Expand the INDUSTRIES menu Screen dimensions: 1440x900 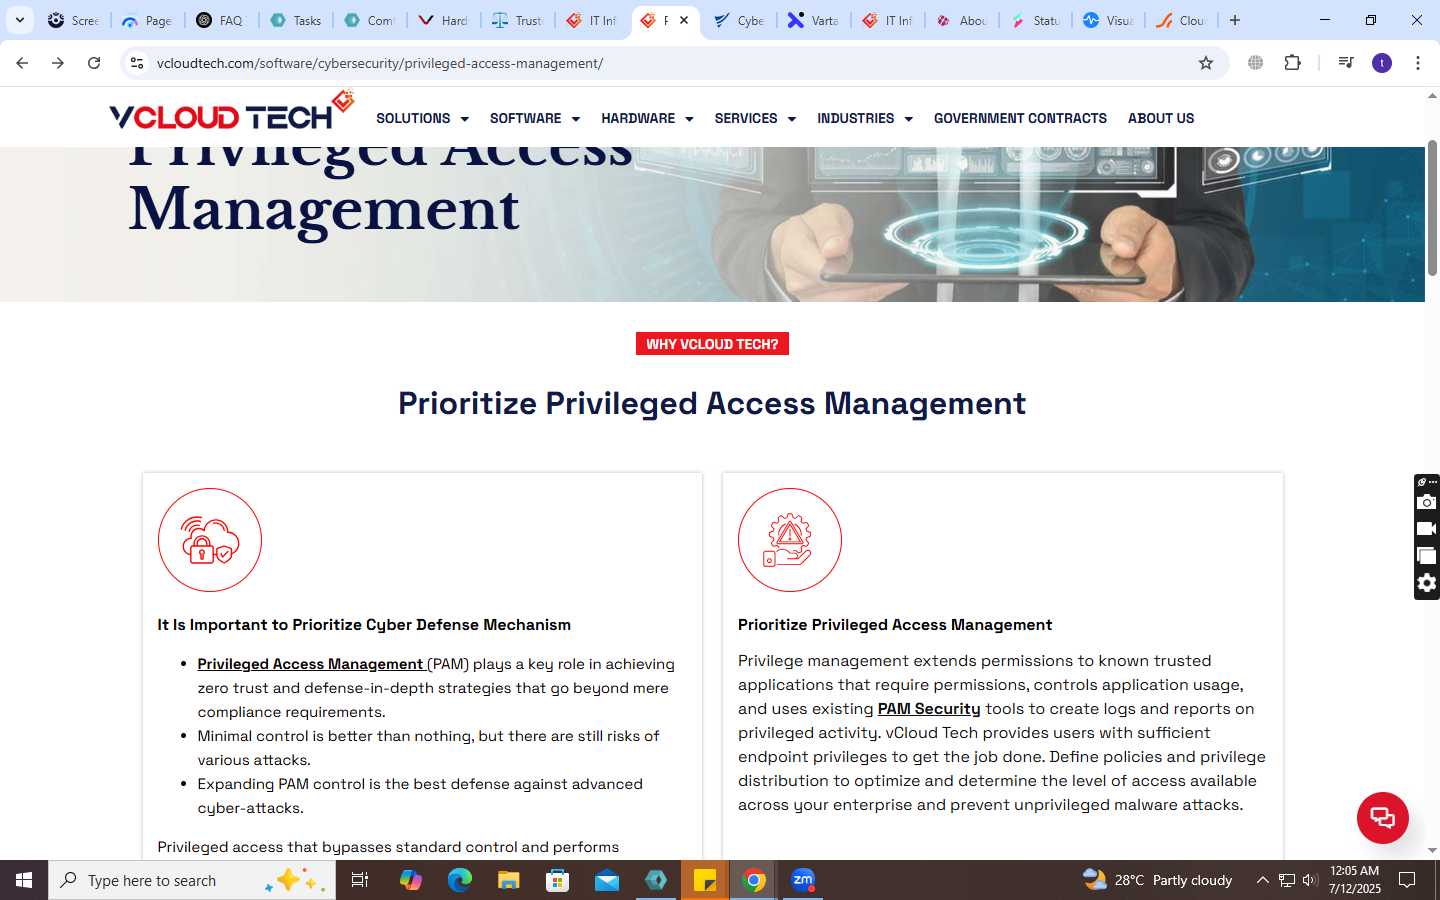click(x=865, y=118)
